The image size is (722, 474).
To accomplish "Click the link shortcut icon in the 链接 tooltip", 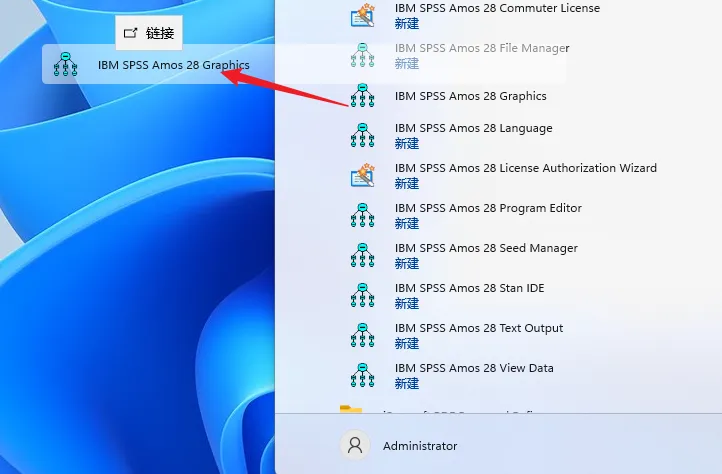I will click(x=131, y=33).
